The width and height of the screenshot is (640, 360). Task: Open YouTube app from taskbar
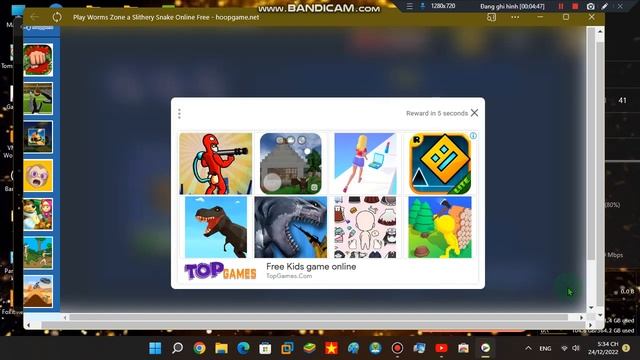pyautogui.click(x=441, y=348)
